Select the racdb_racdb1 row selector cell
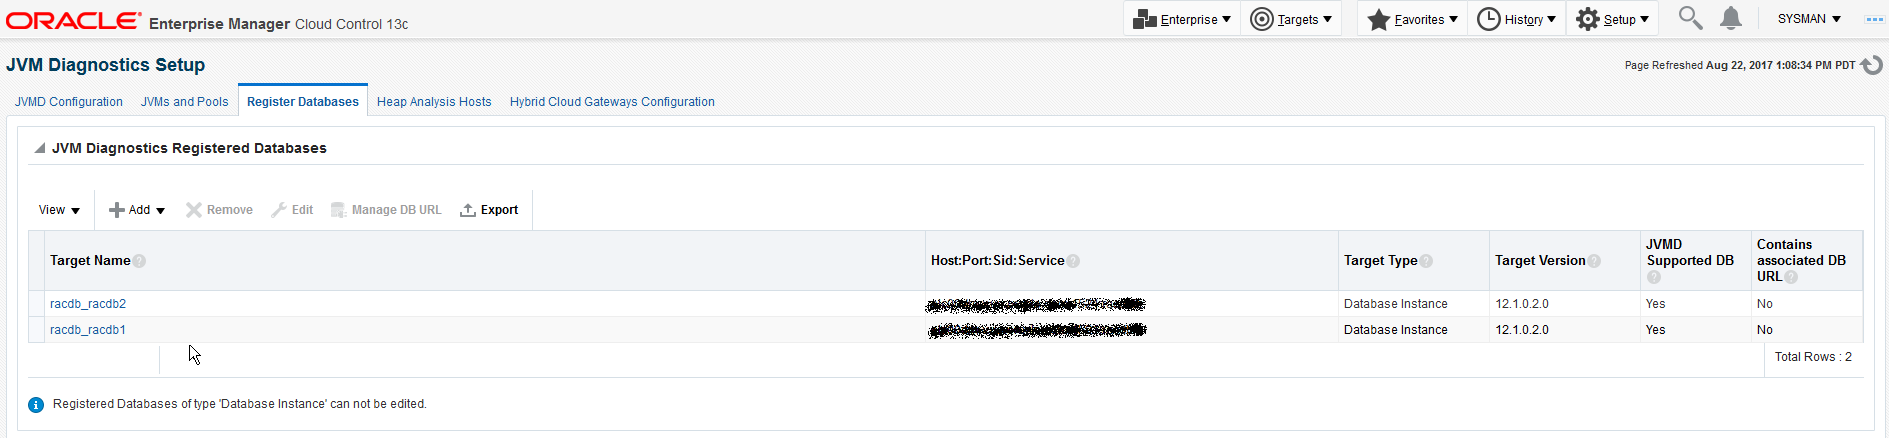 point(37,330)
